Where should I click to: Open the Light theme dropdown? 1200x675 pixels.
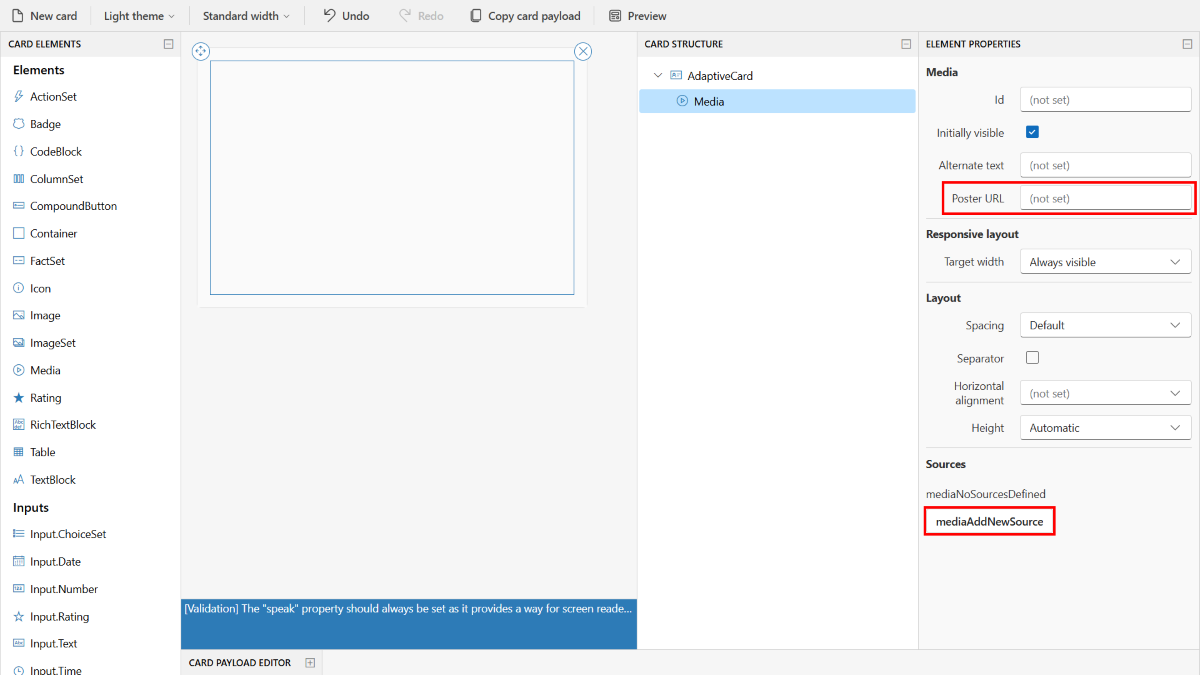point(139,16)
